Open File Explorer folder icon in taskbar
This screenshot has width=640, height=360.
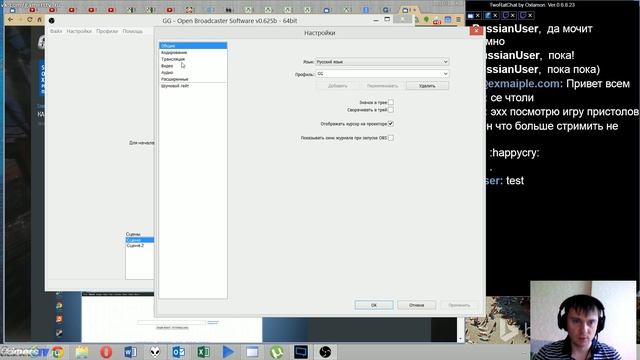pos(81,352)
